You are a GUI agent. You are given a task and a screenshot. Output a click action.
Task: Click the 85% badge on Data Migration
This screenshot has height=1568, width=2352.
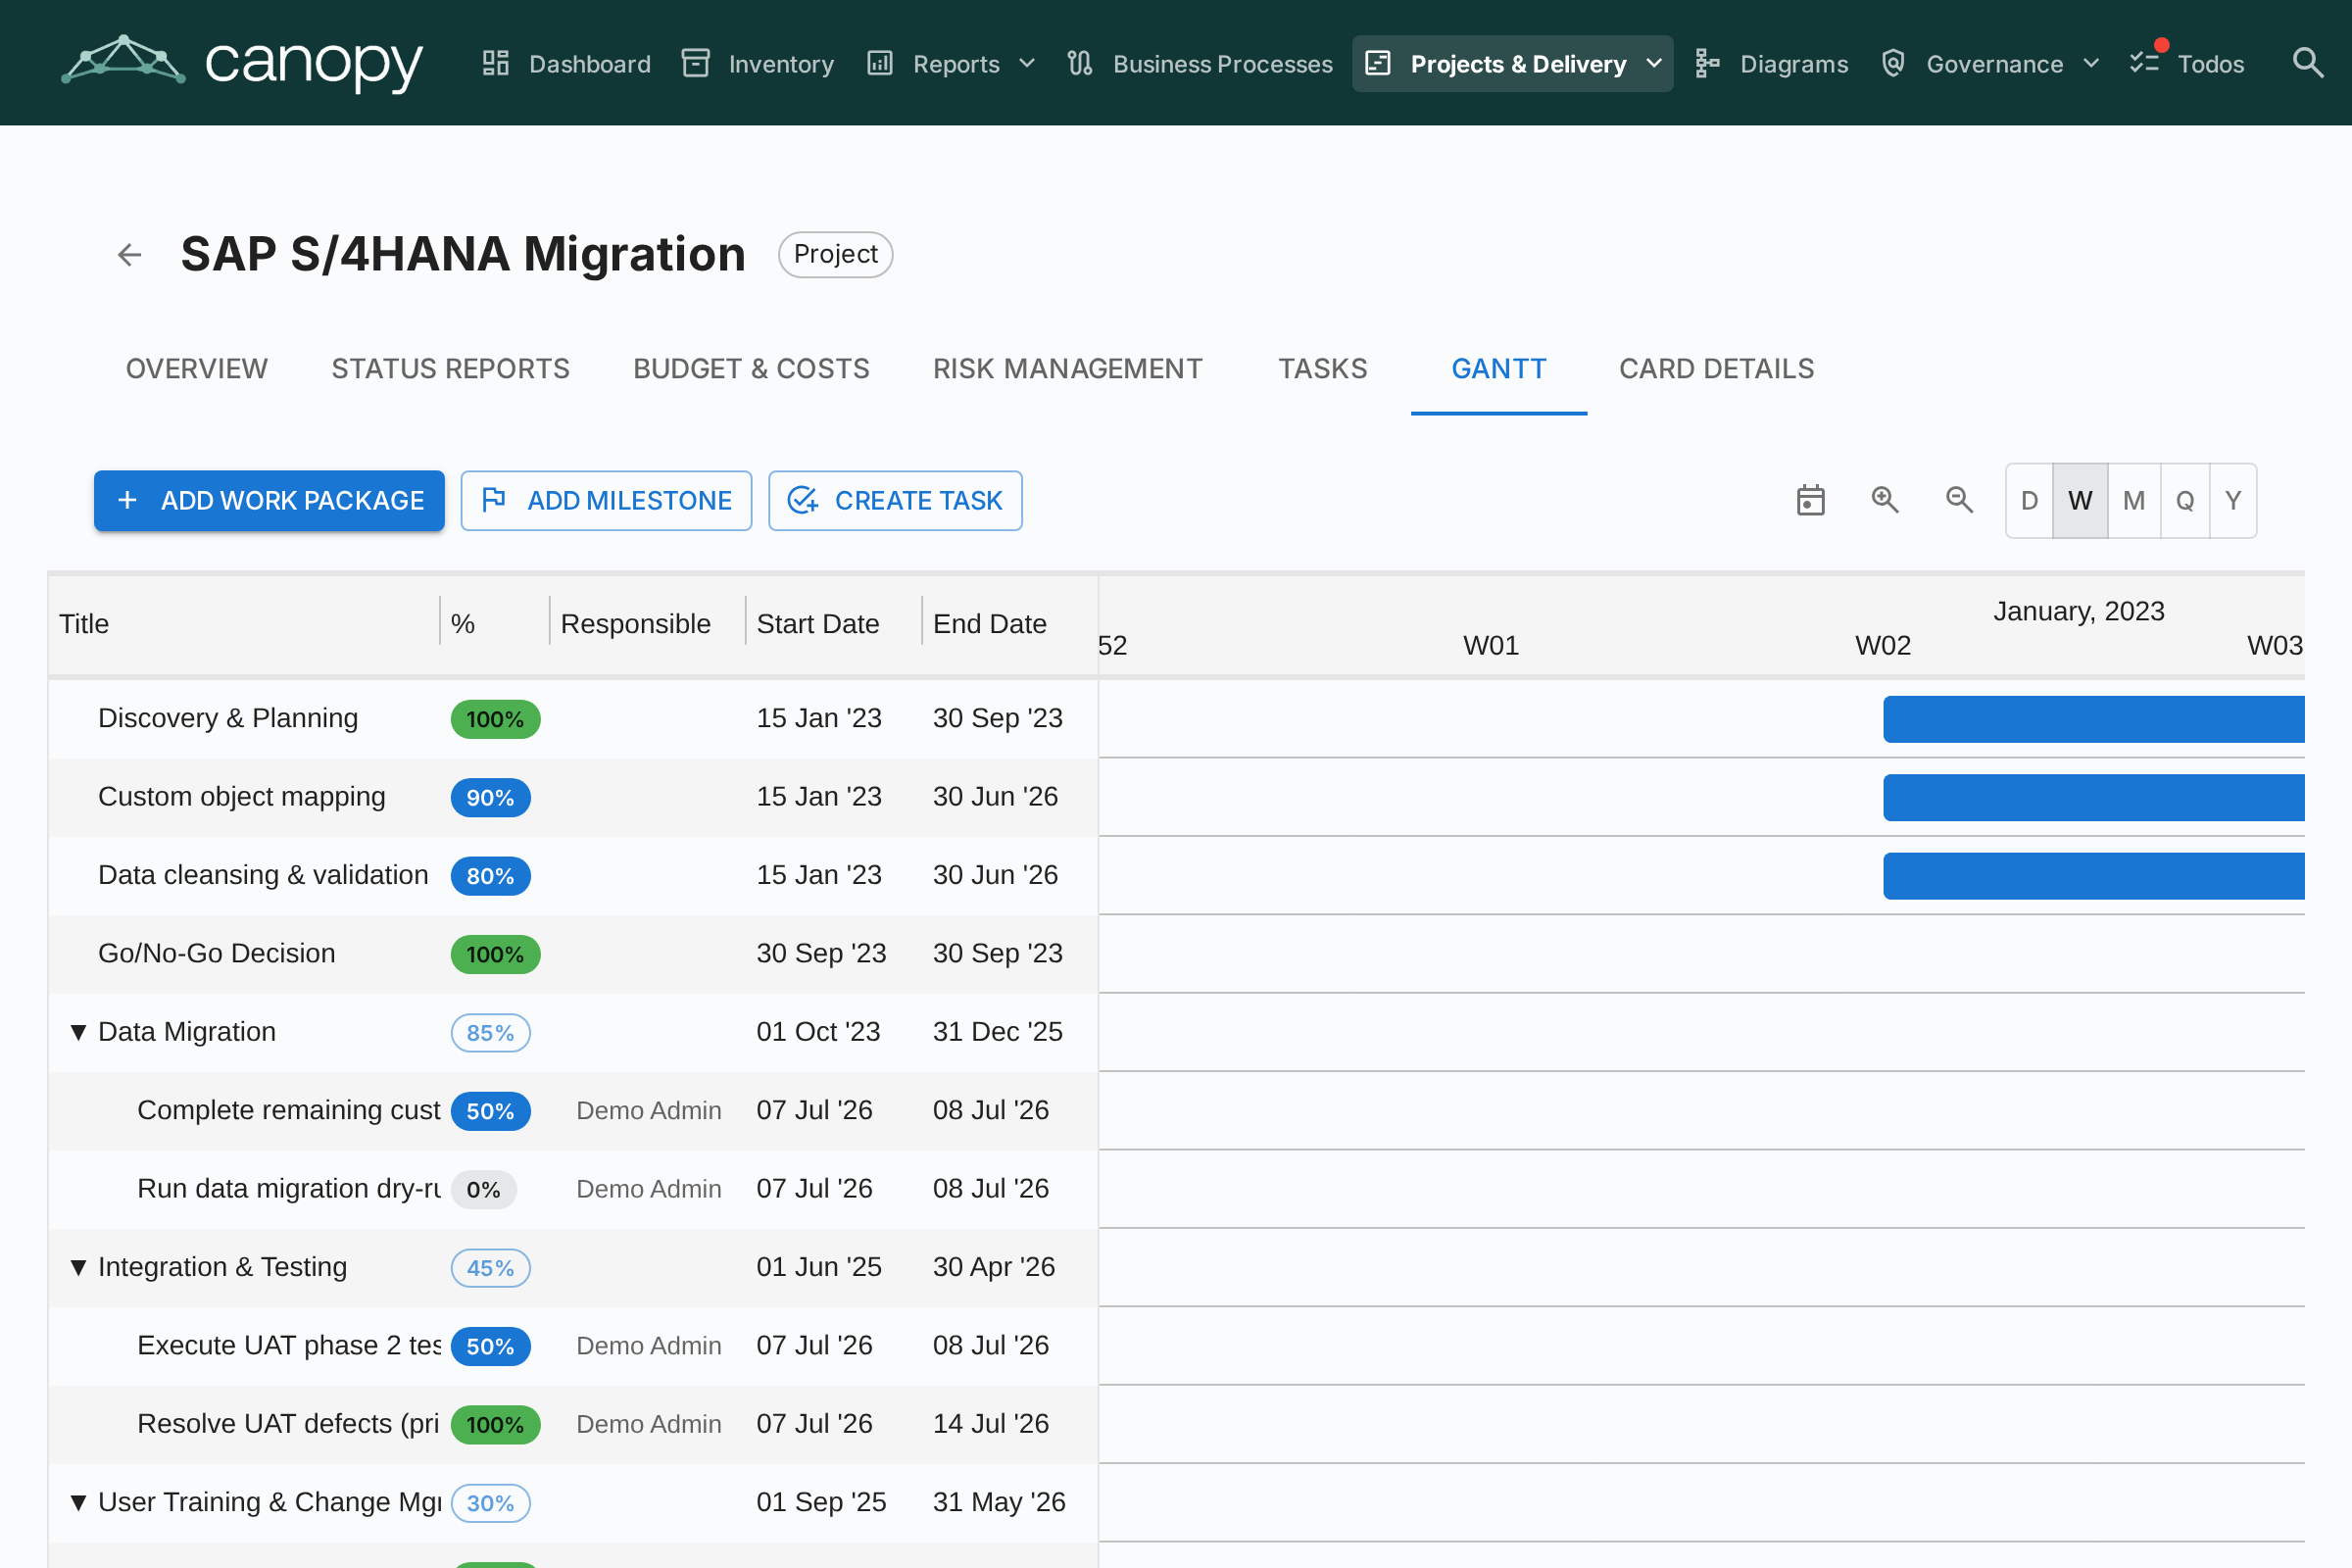click(x=490, y=1033)
